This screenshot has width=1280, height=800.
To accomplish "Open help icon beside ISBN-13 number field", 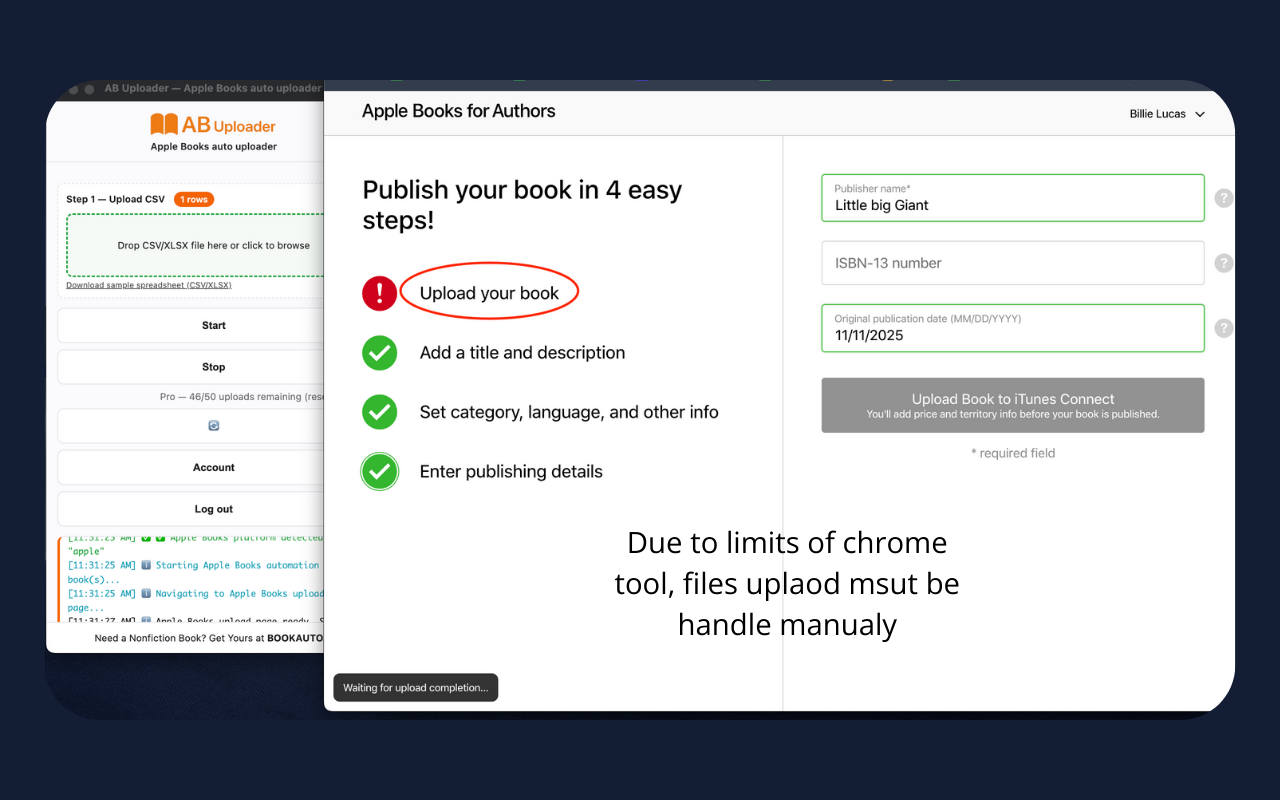I will 1224,263.
